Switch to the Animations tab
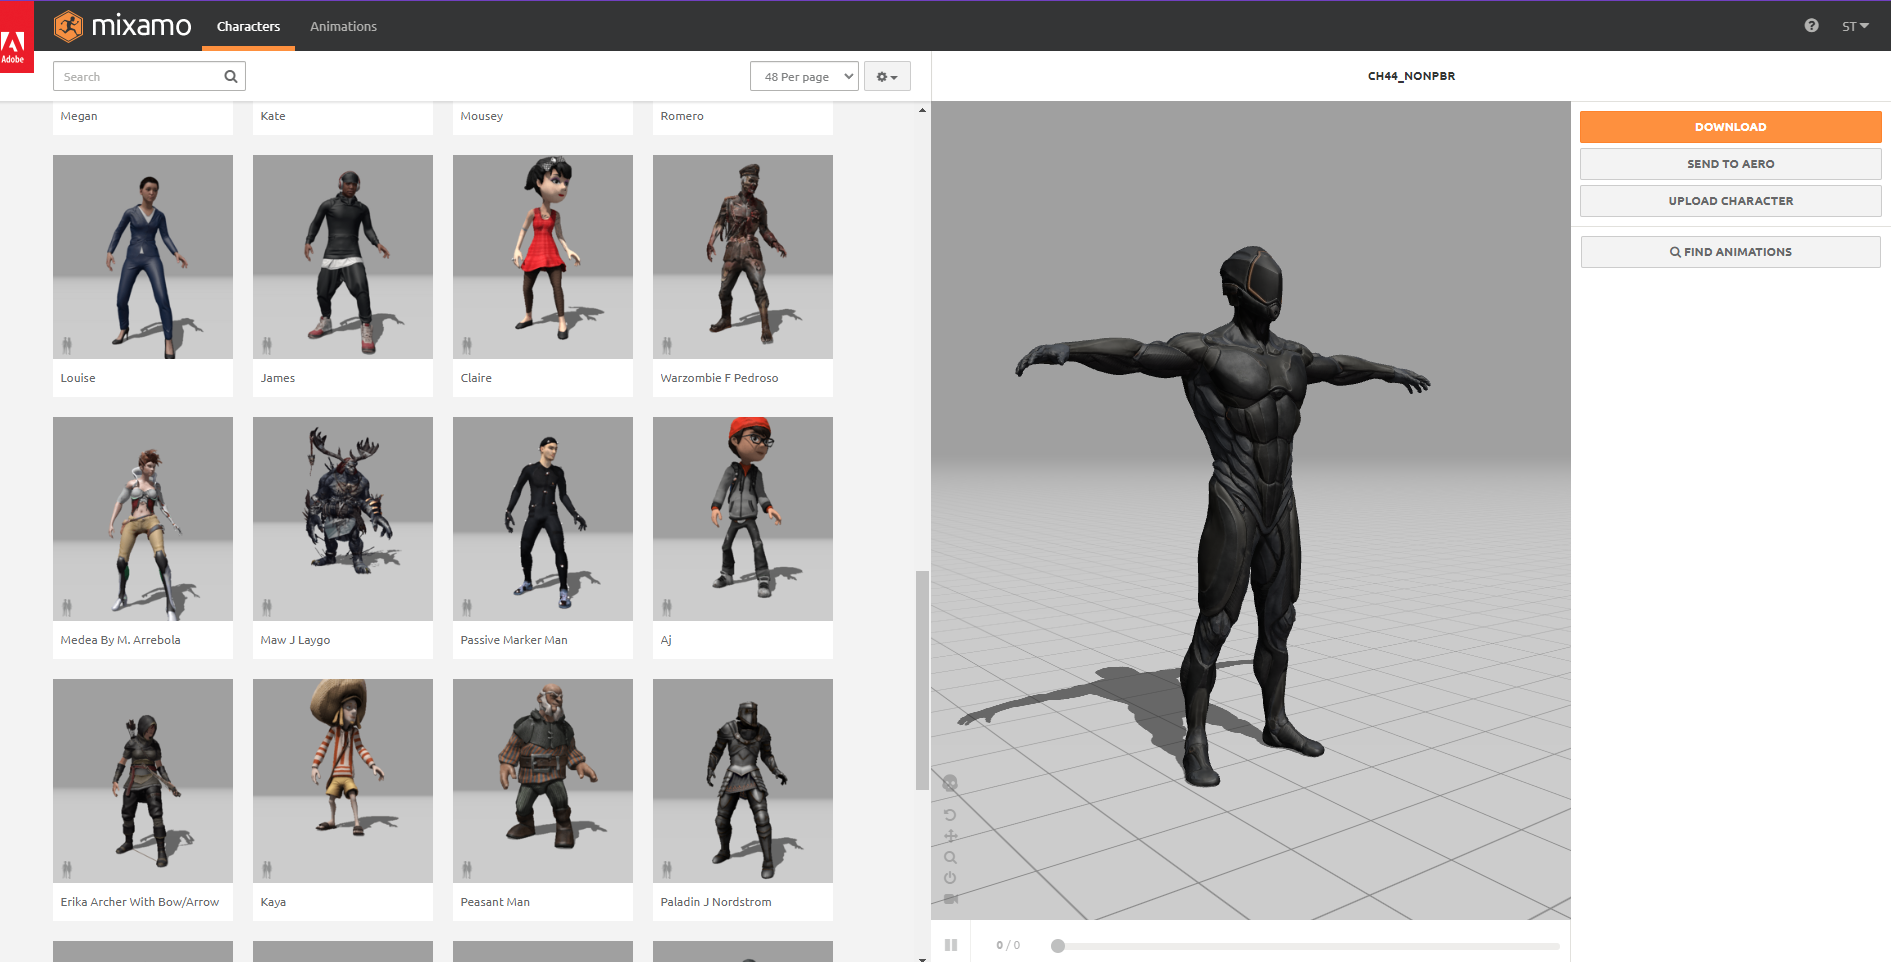 click(343, 26)
